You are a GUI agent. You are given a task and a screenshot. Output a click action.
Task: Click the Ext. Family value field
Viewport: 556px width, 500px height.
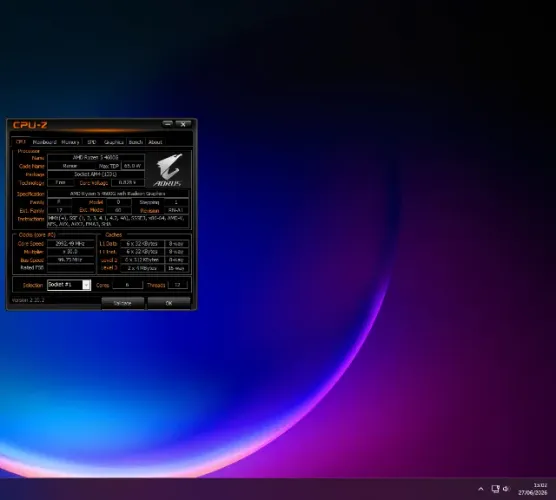[x=60, y=210]
